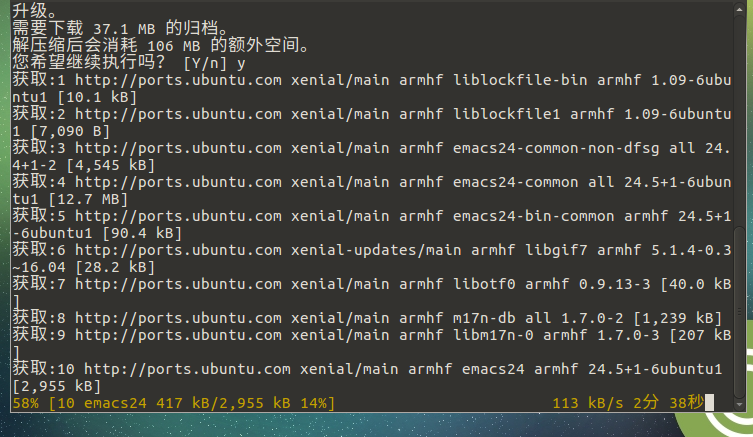The image size is (753, 437).
Task: Click the [2,955 kB] size on the last fetch line
Action: 56,386
